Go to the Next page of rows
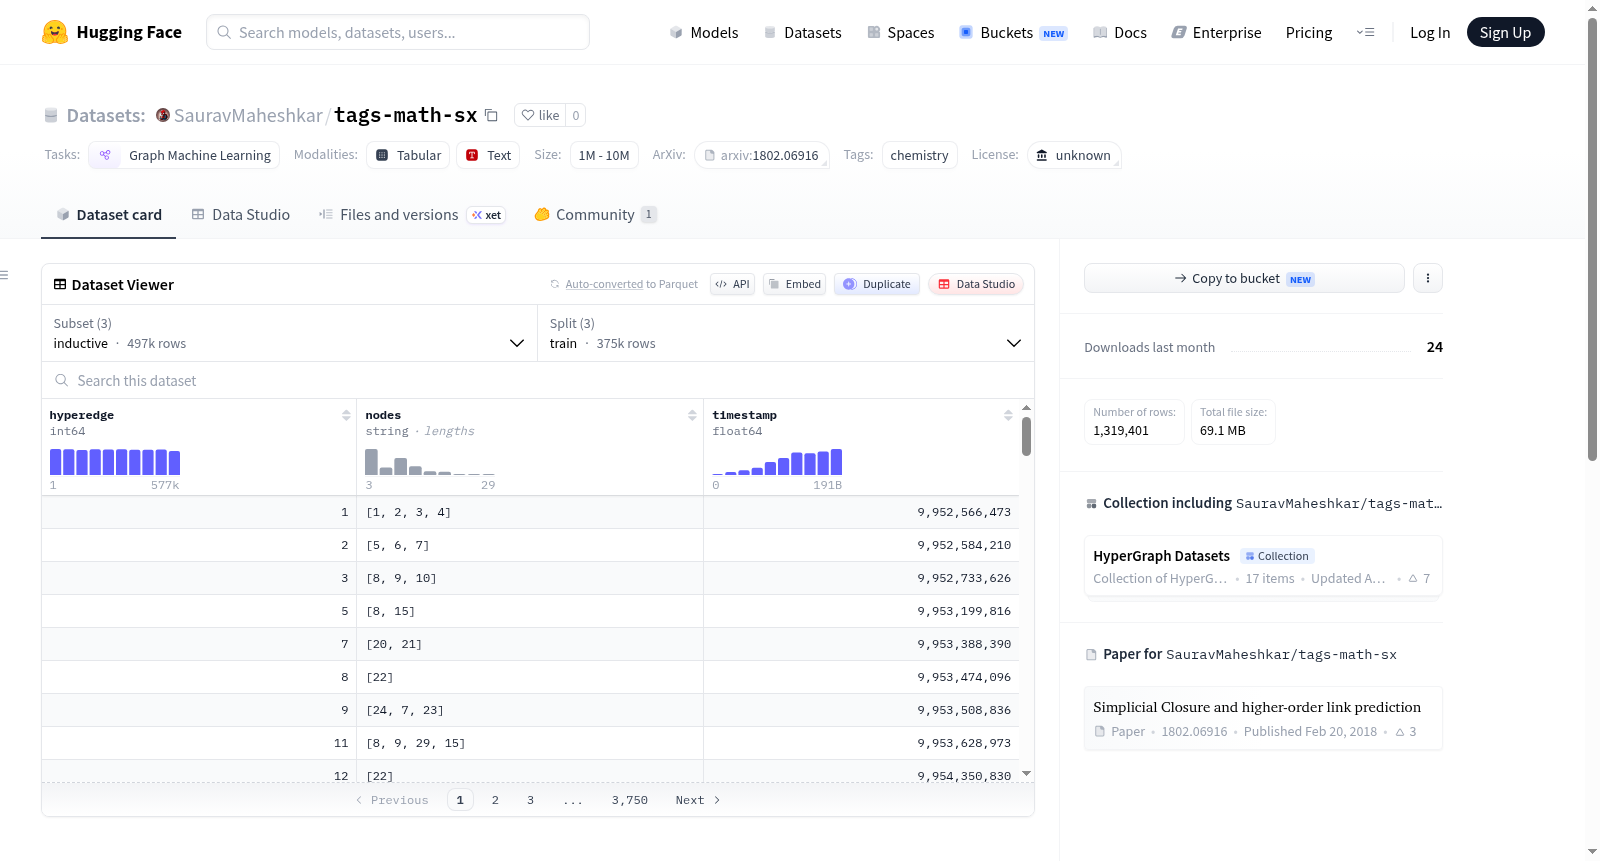 pos(698,800)
